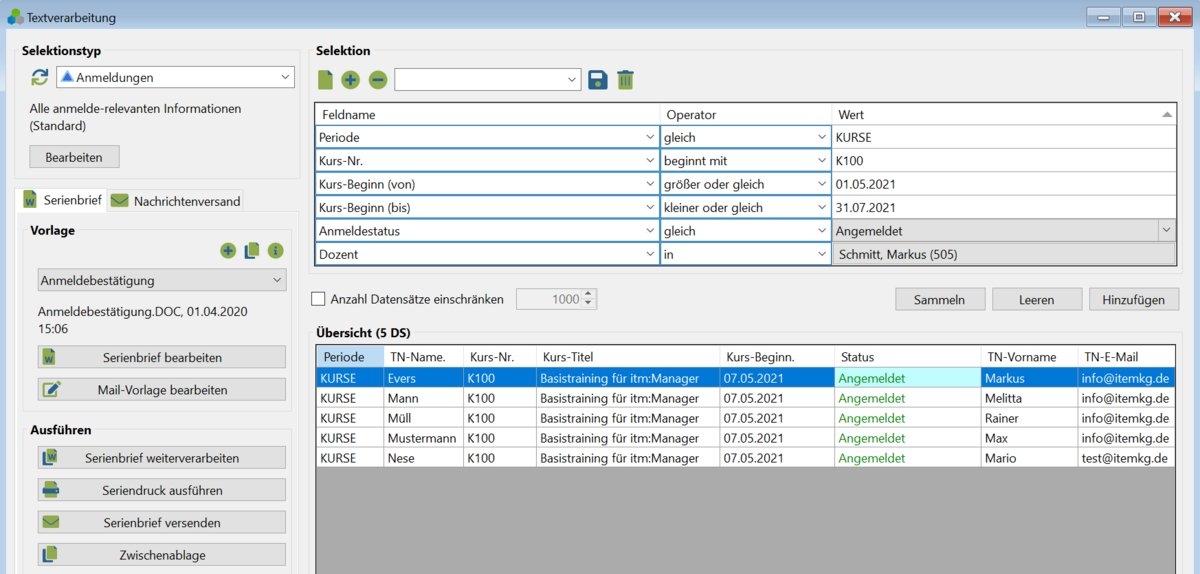Click the copy template icon in Vorlage
This screenshot has height=574, width=1200.
[252, 251]
